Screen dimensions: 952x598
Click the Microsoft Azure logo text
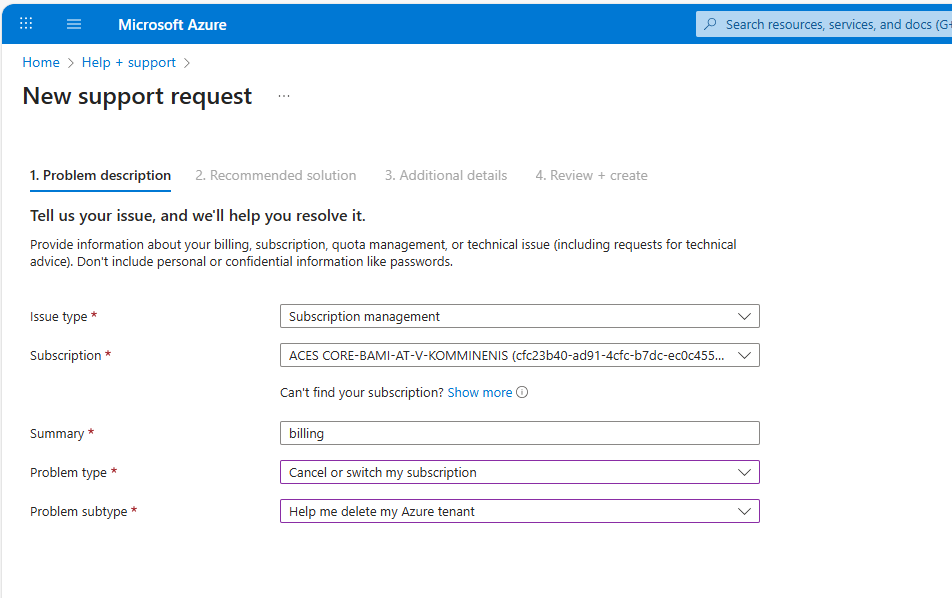tap(172, 25)
